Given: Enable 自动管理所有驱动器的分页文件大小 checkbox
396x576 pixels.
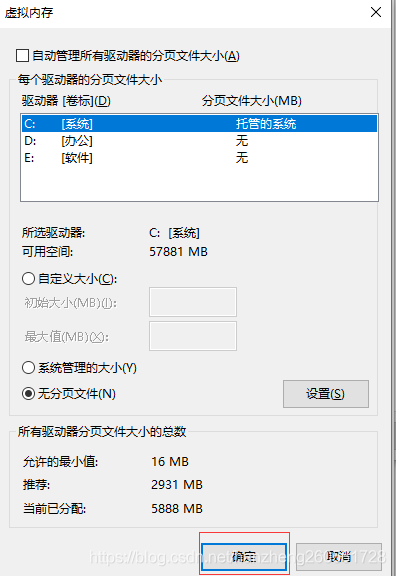Looking at the screenshot, I should [22, 56].
